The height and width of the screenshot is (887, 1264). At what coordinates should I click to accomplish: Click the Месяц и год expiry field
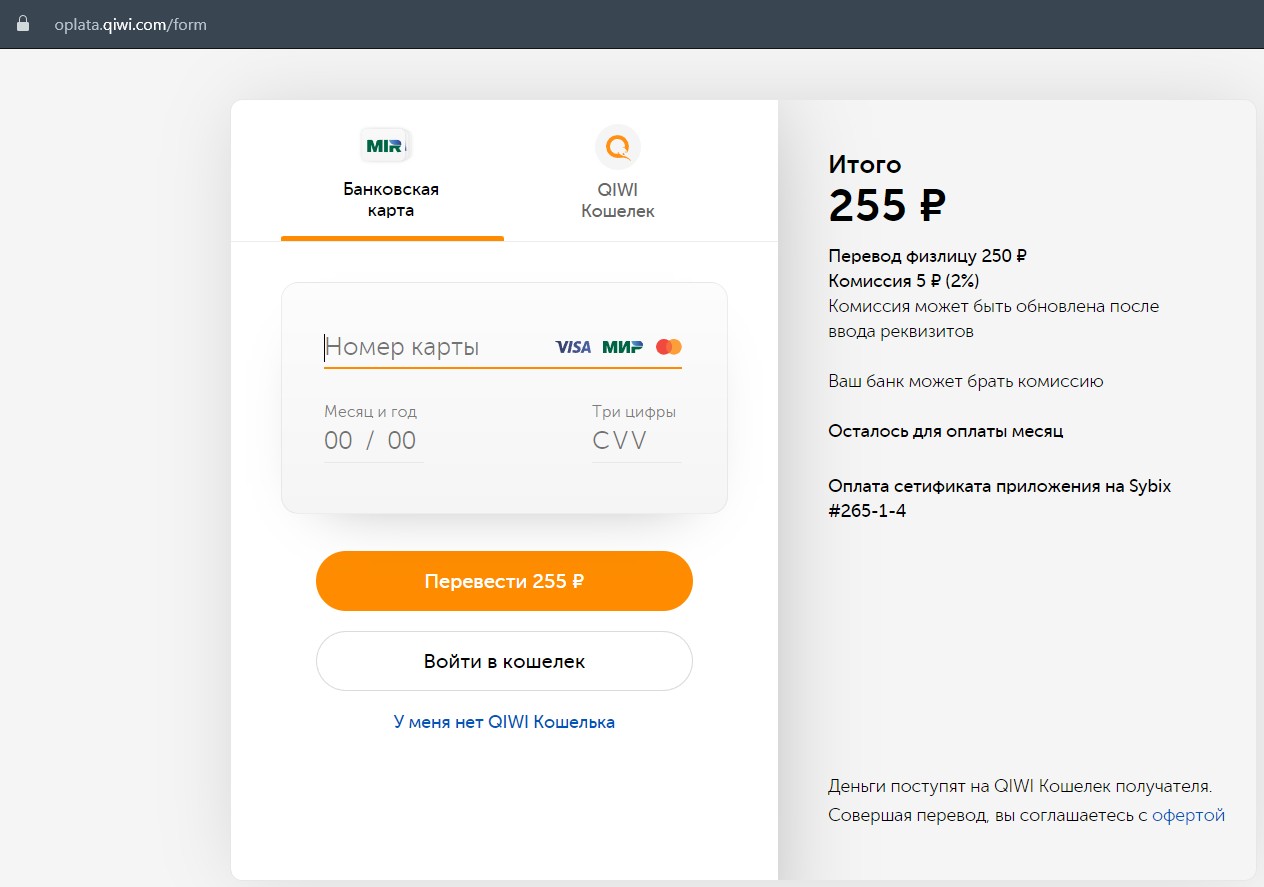[x=371, y=441]
